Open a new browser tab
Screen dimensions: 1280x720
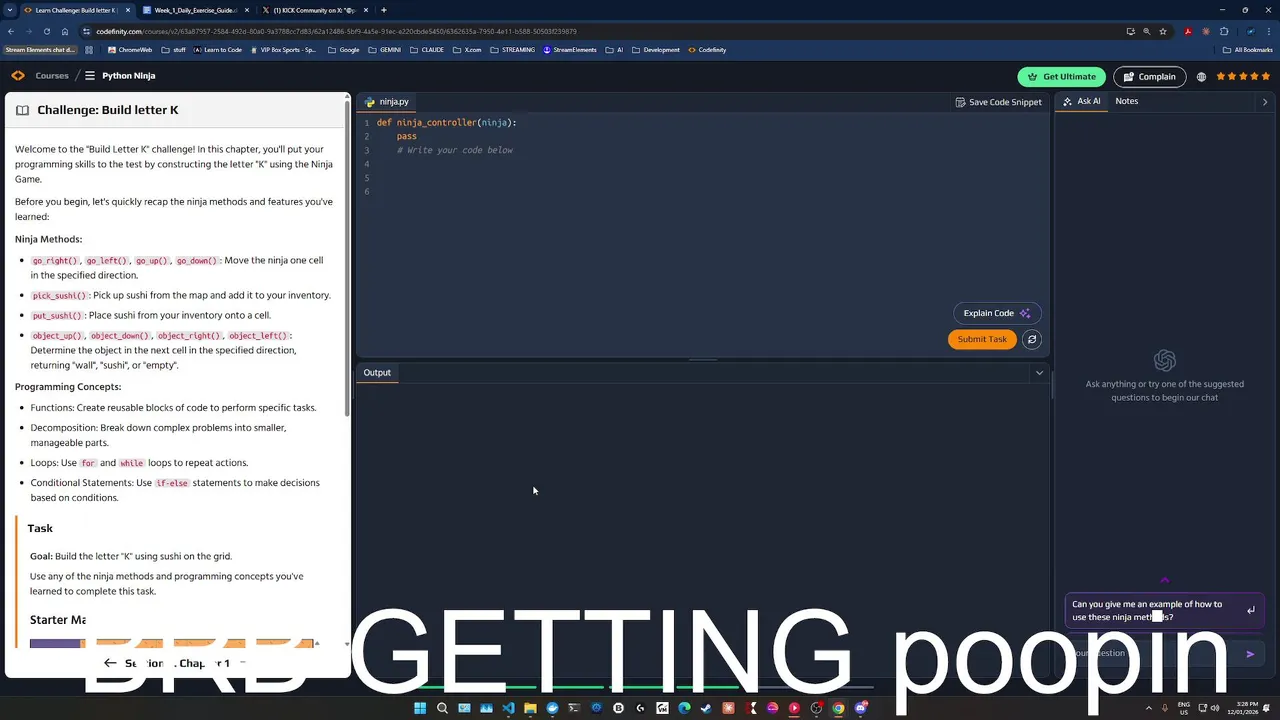click(384, 10)
